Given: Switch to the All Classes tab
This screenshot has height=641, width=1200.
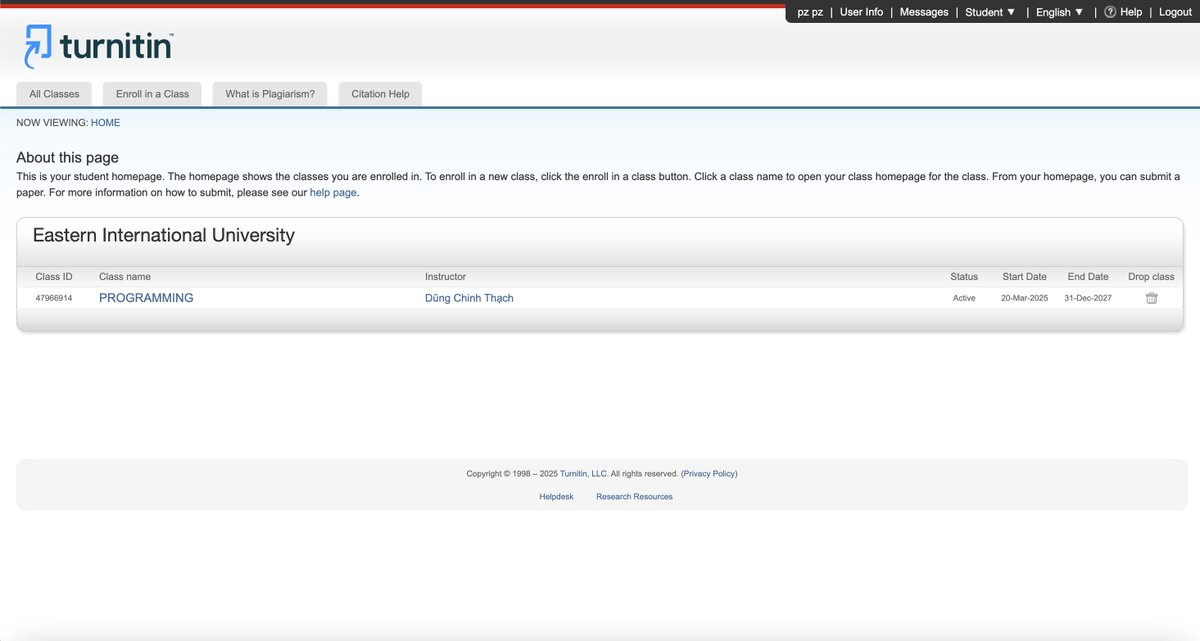Looking at the screenshot, I should coord(54,94).
